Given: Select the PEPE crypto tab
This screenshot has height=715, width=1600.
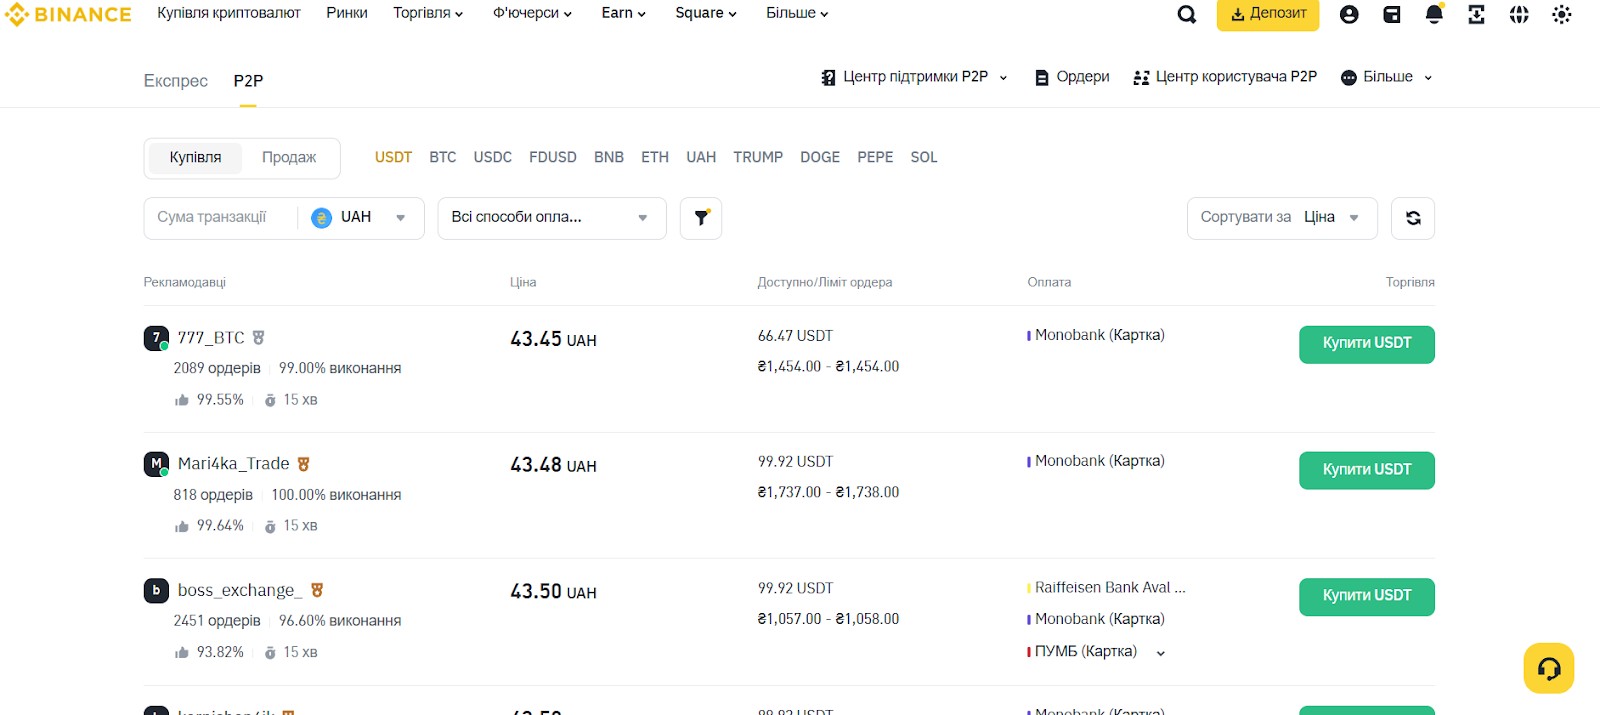Looking at the screenshot, I should [x=875, y=158].
